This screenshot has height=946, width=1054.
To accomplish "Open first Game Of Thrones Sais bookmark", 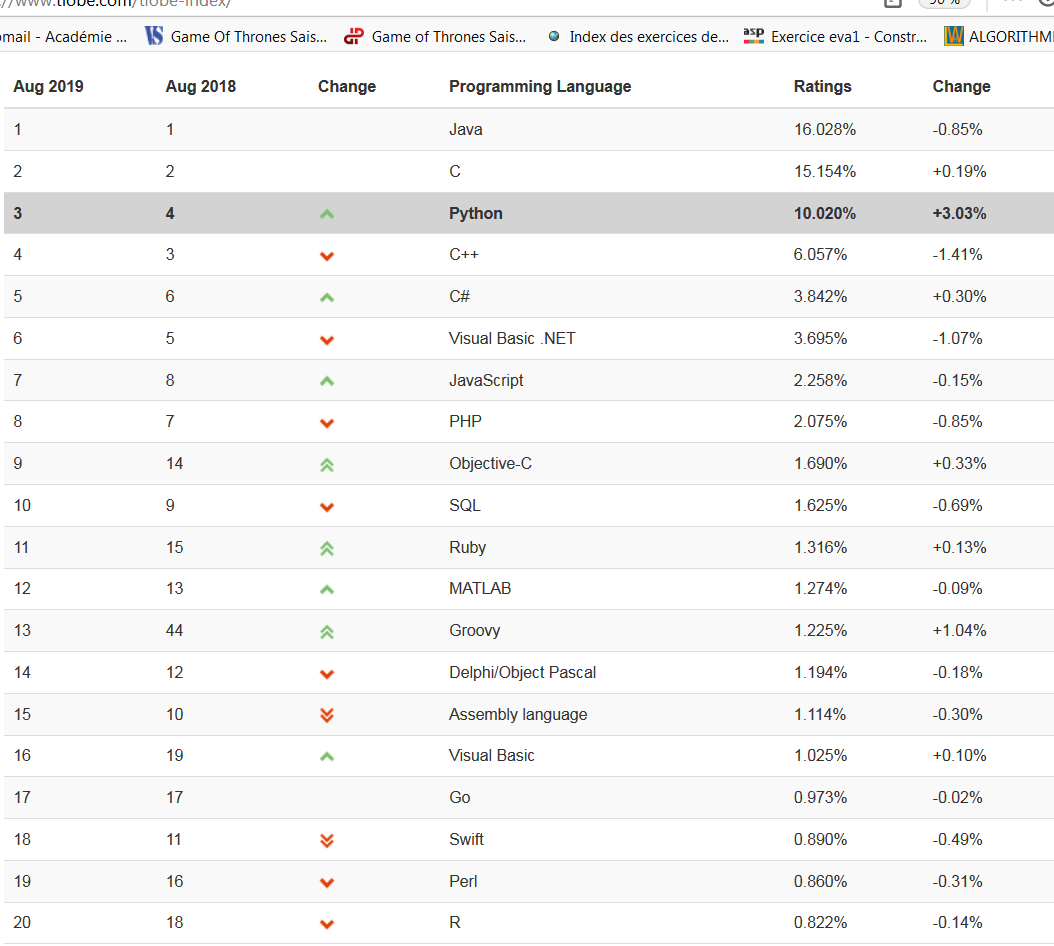I will click(x=236, y=36).
